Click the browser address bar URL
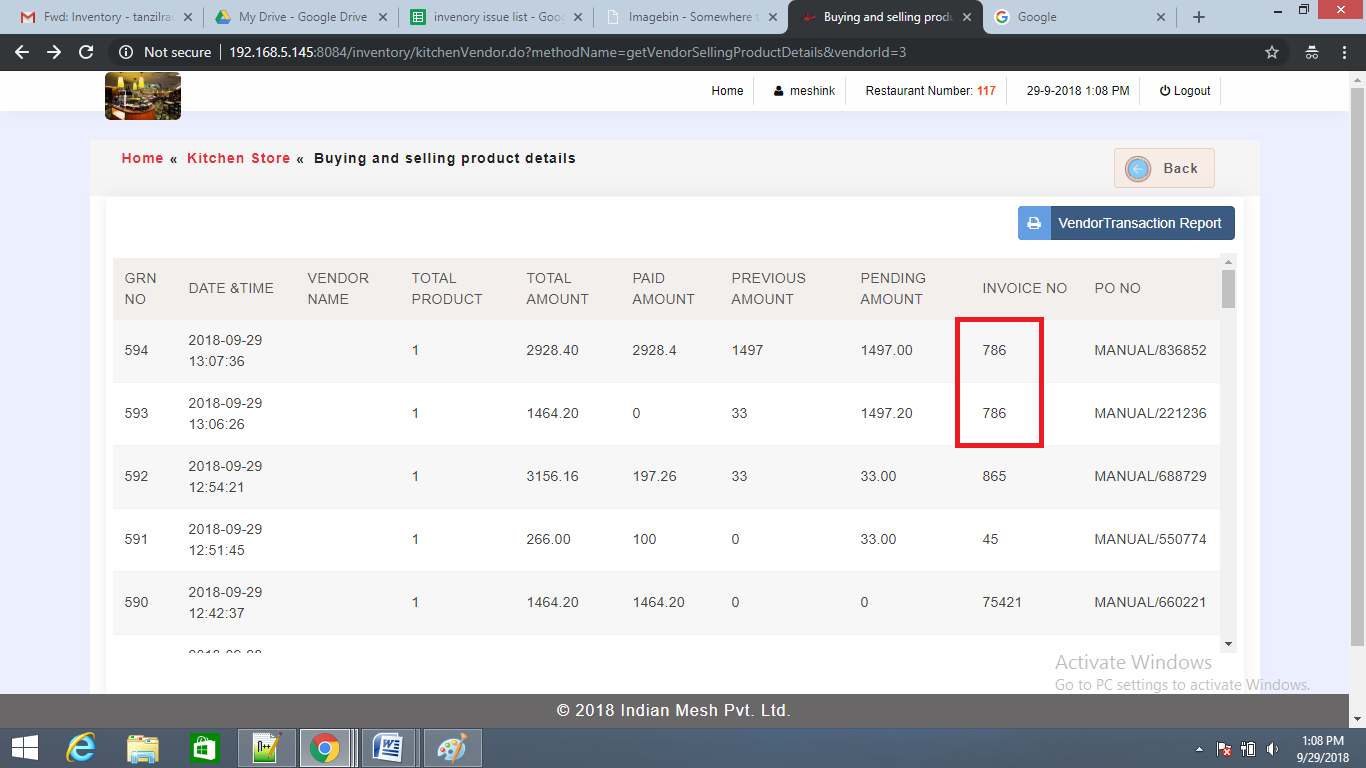This screenshot has width=1366, height=768. pos(567,52)
